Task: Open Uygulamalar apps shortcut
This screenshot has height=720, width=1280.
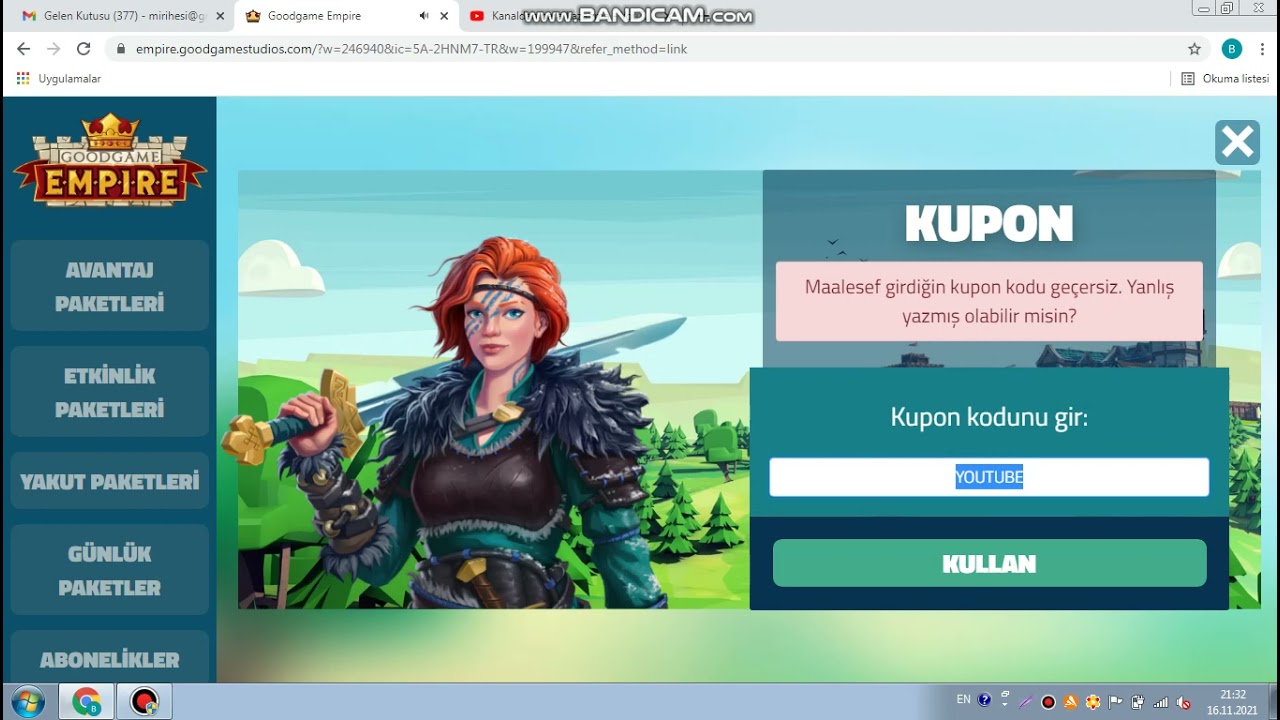Action: 59,78
